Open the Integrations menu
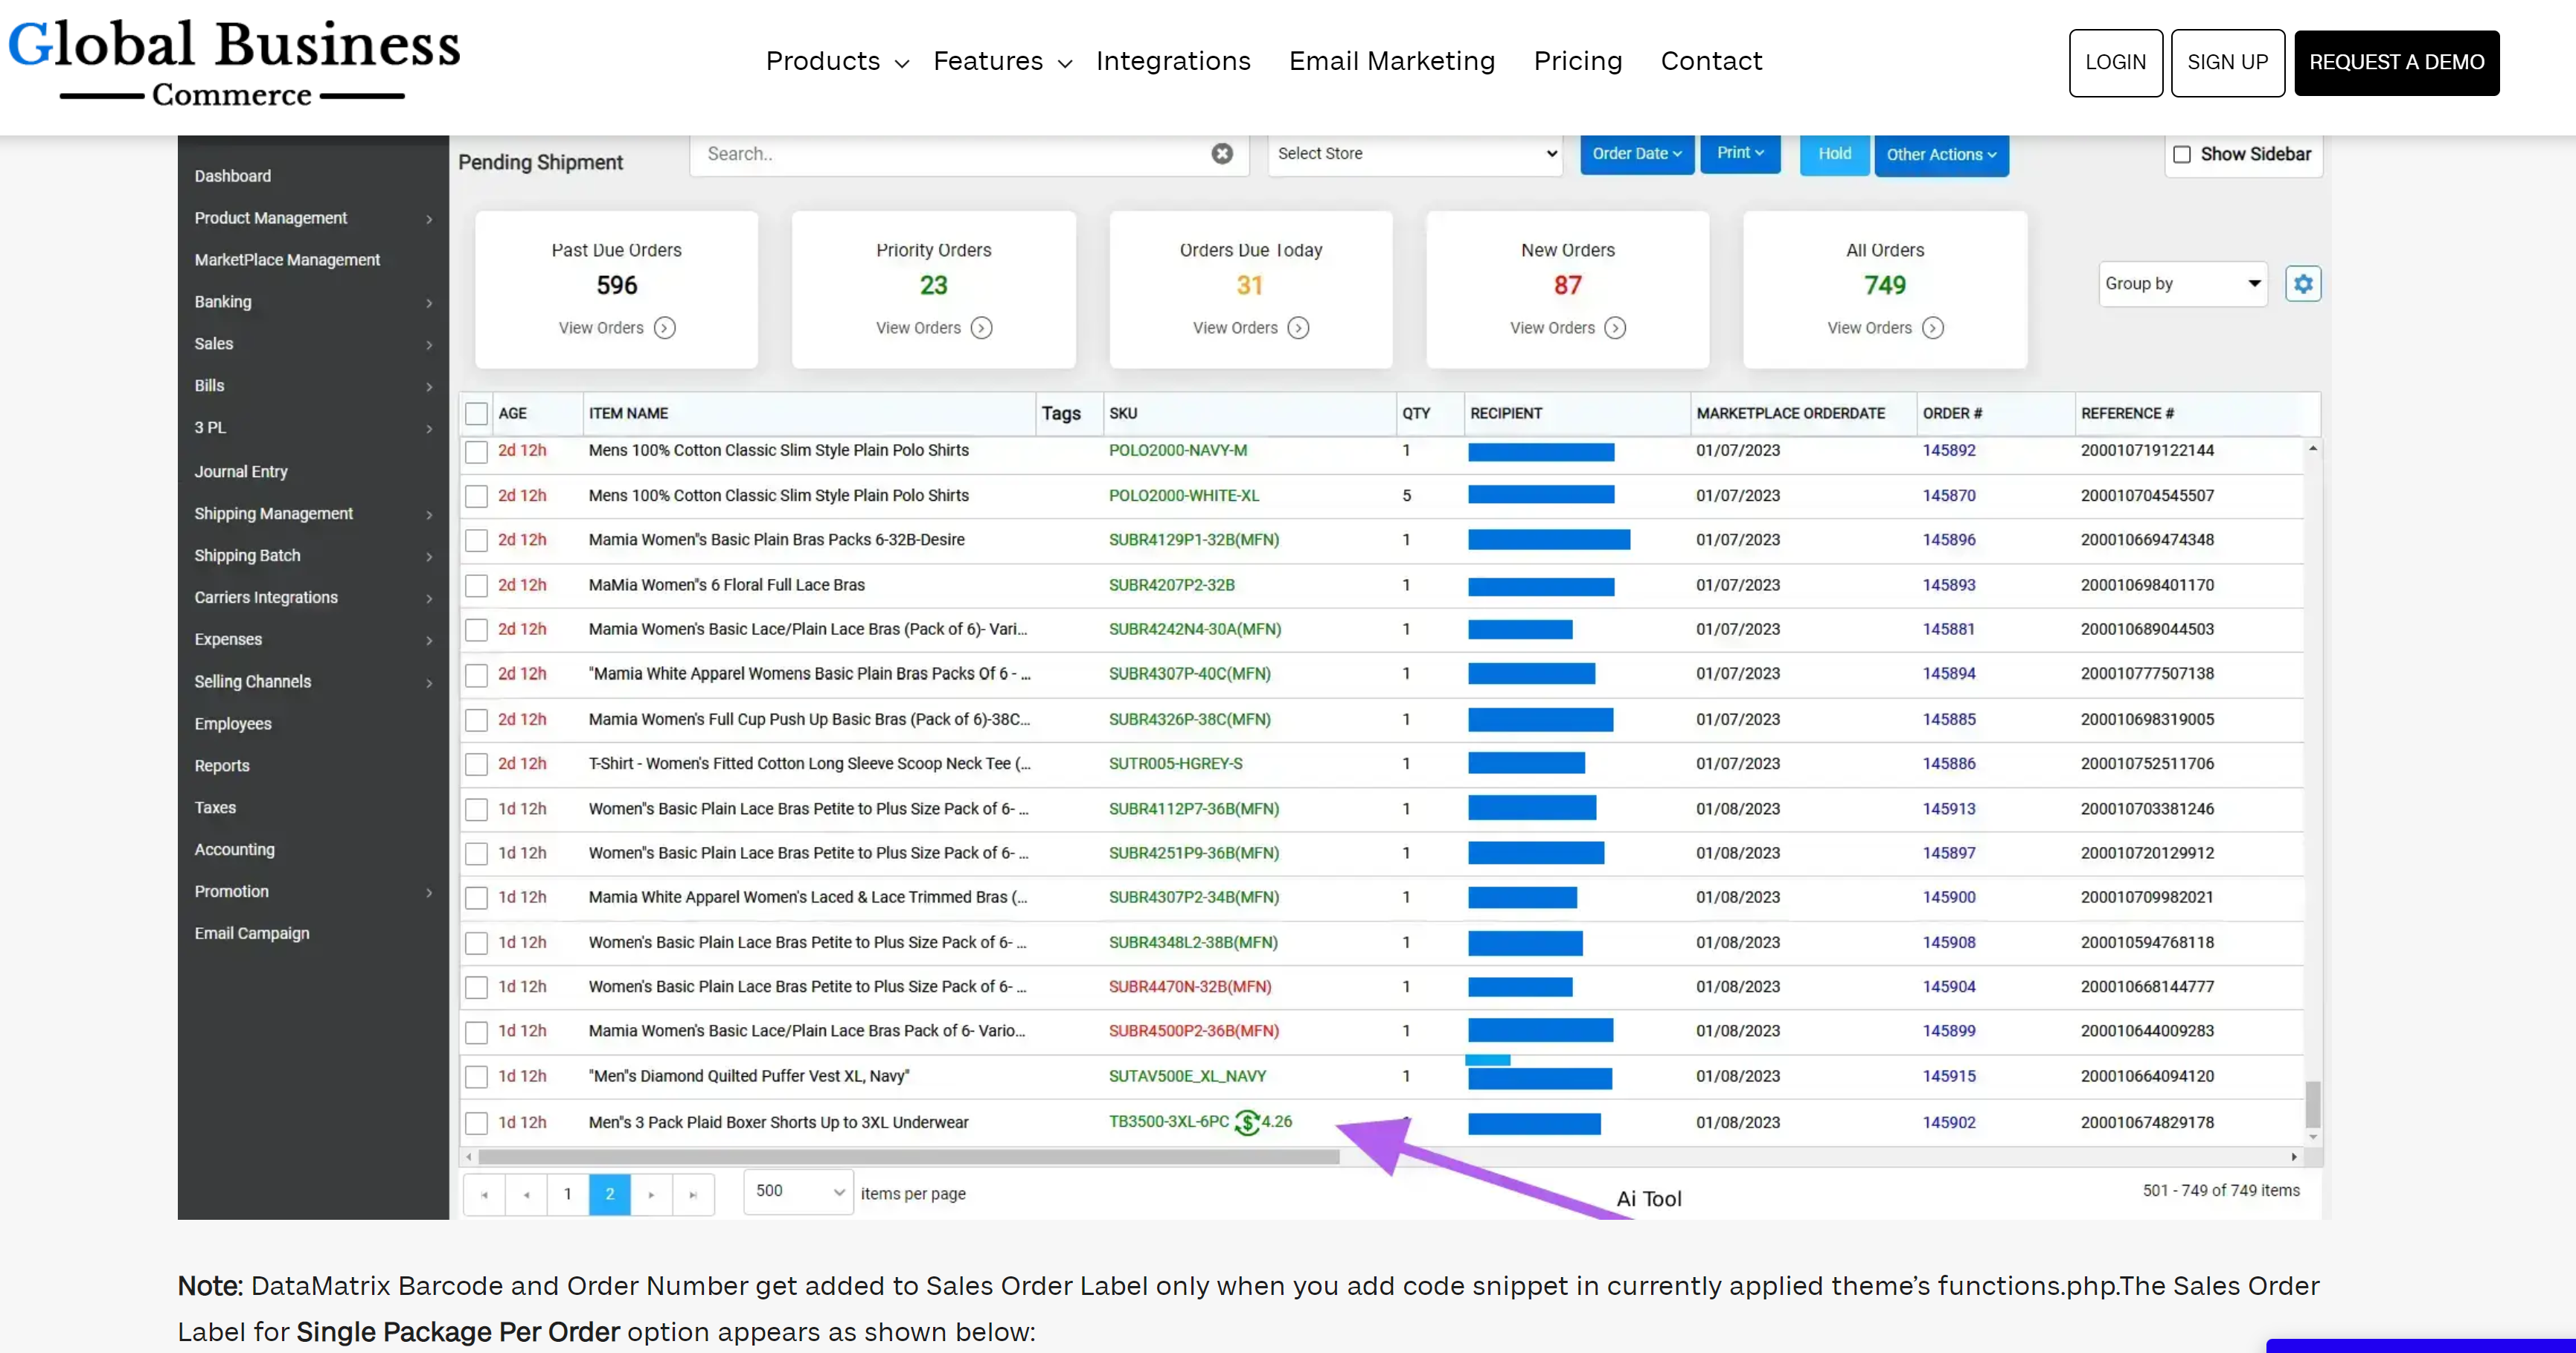The height and width of the screenshot is (1353, 2576). pos(1173,61)
